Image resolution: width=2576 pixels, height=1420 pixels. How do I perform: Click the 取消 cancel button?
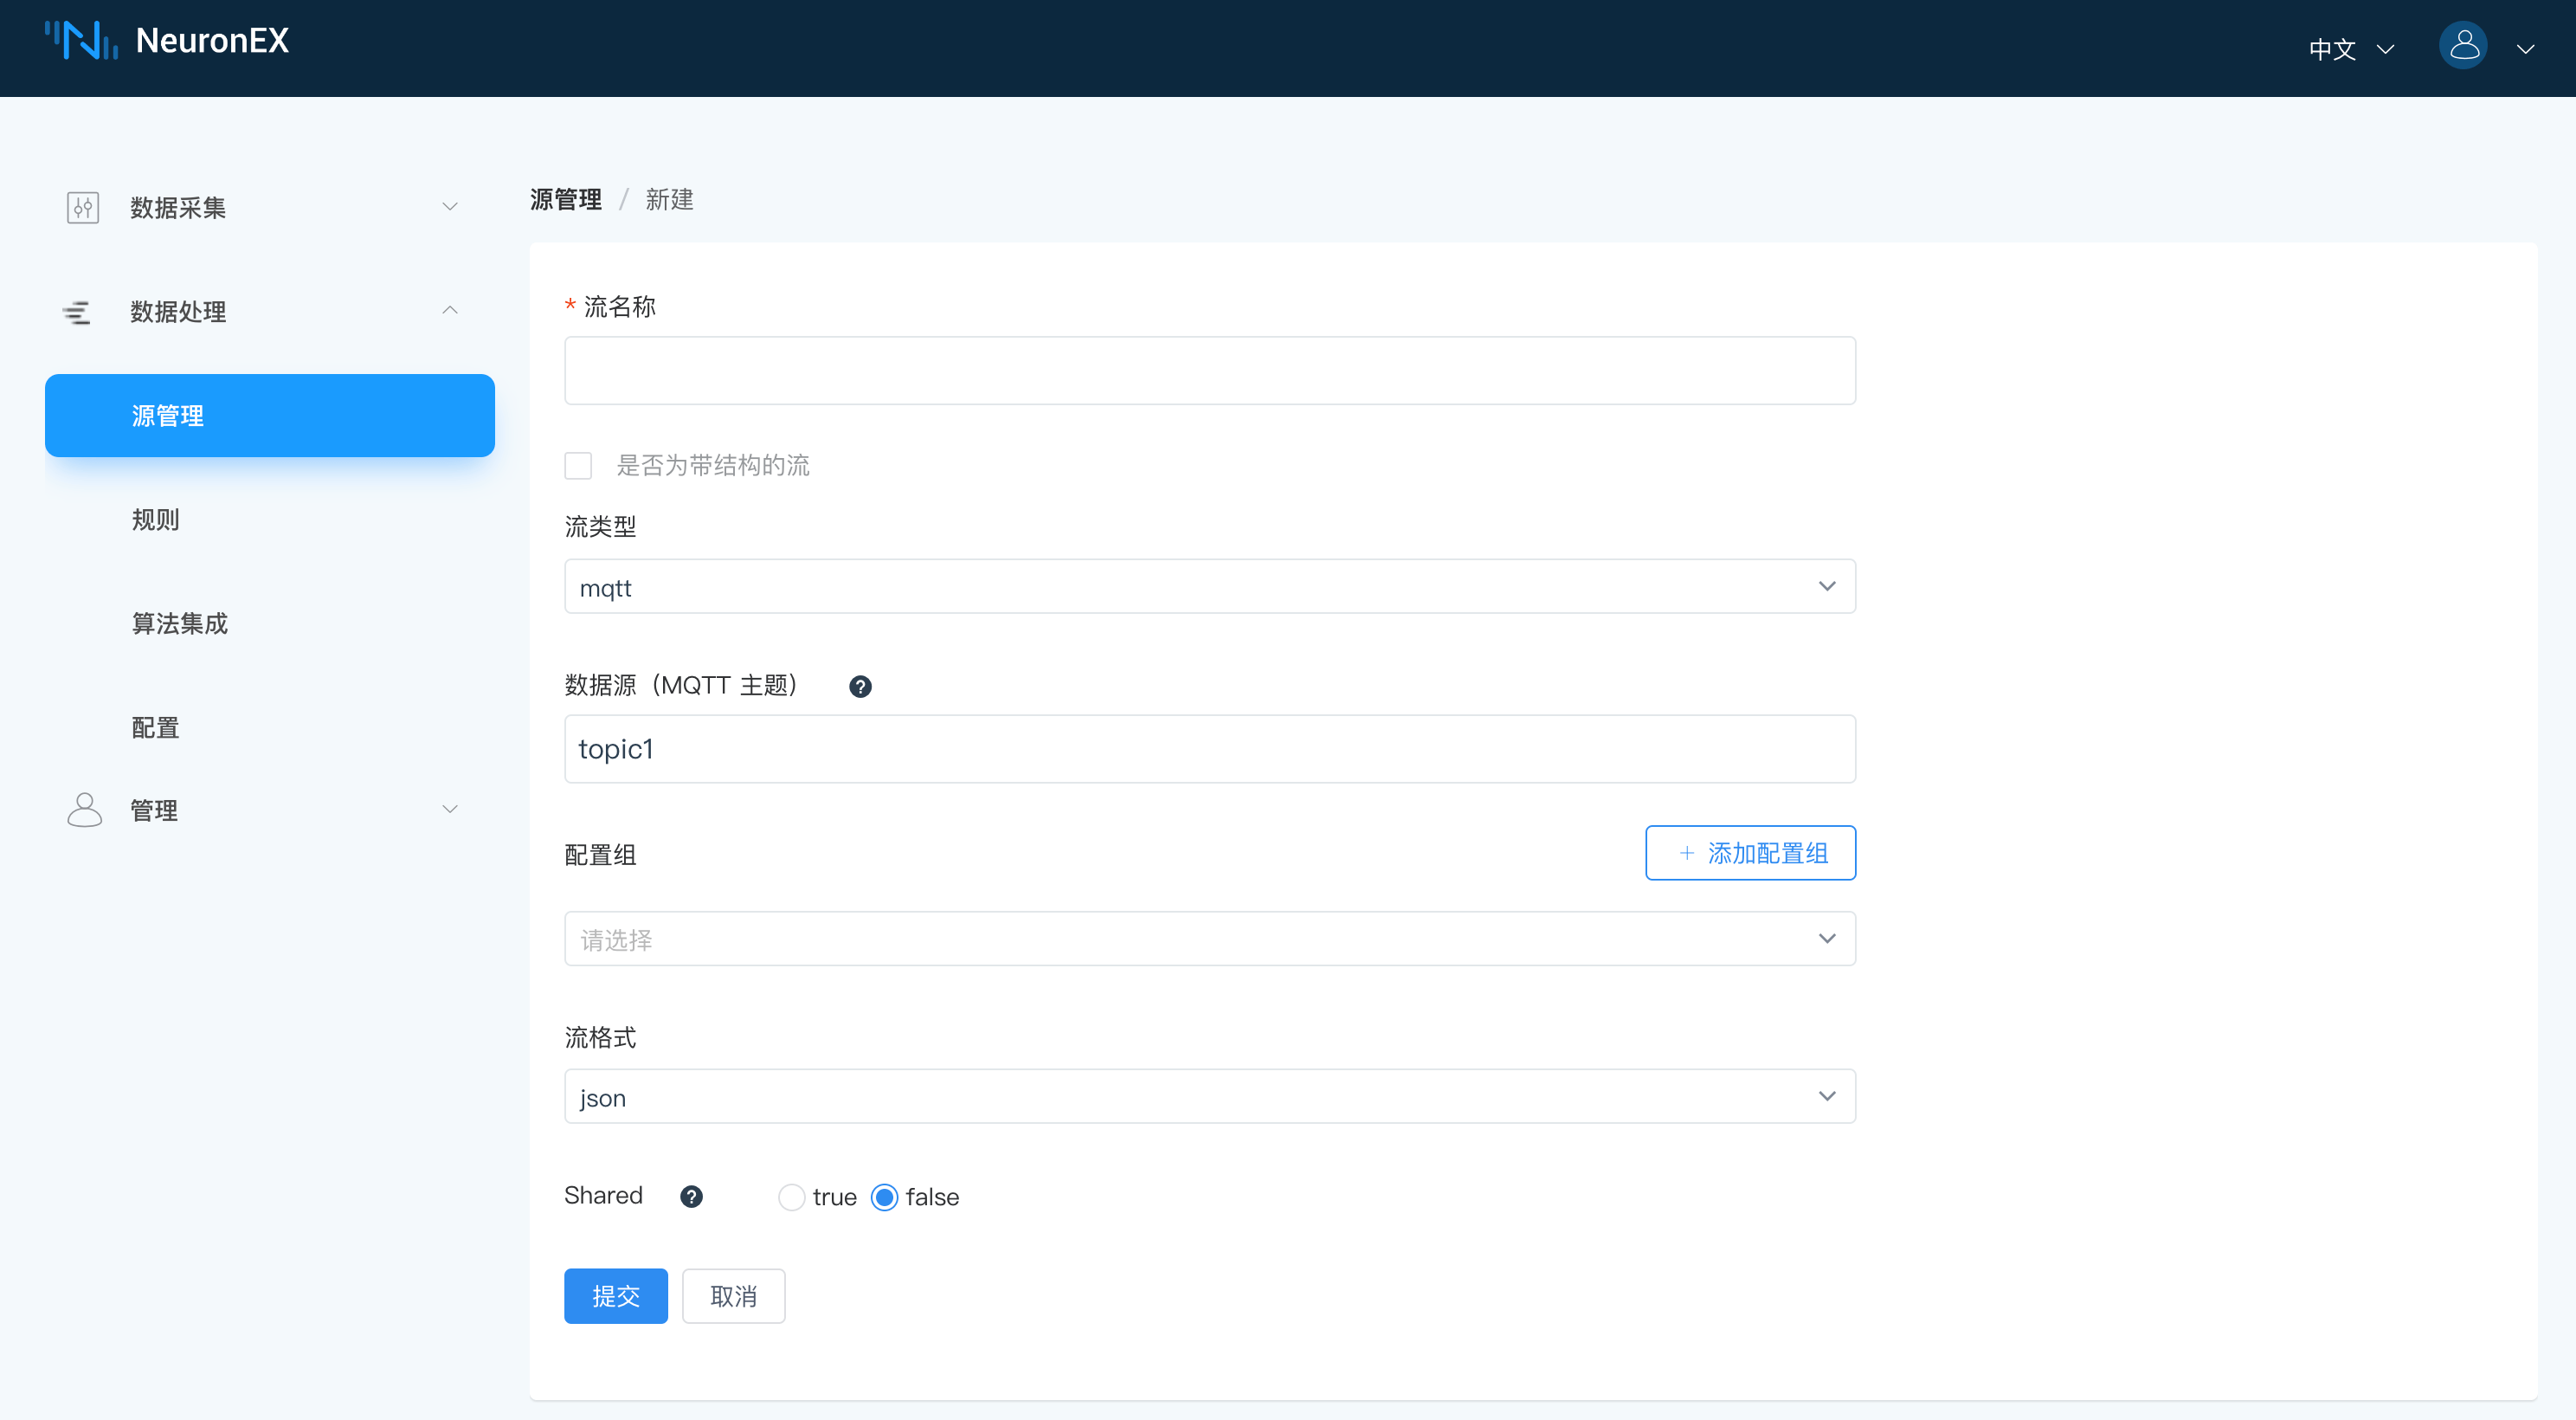[733, 1296]
